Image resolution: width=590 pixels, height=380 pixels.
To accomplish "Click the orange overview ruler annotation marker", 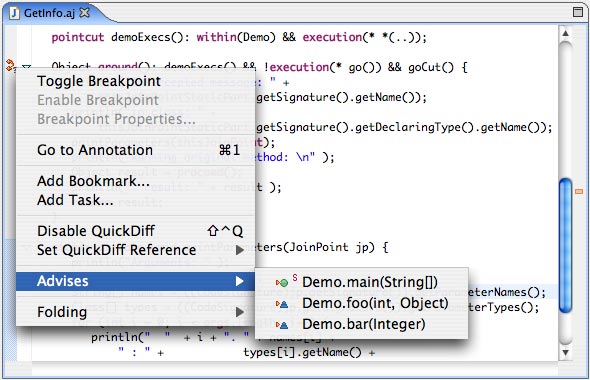I will coord(579,192).
